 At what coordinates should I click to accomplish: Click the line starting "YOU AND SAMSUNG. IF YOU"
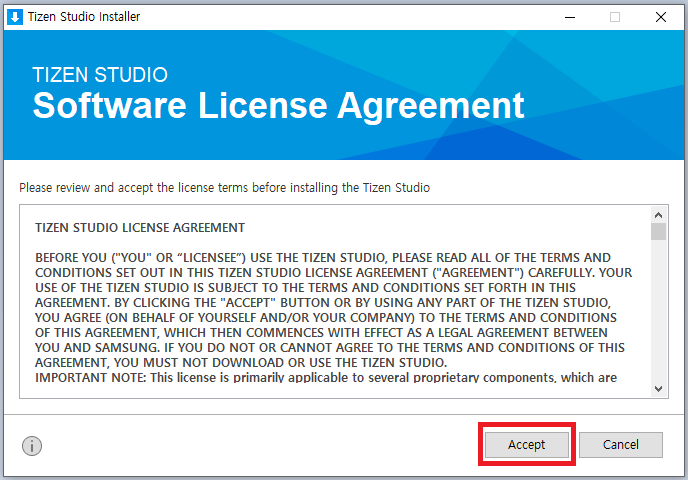pos(330,348)
